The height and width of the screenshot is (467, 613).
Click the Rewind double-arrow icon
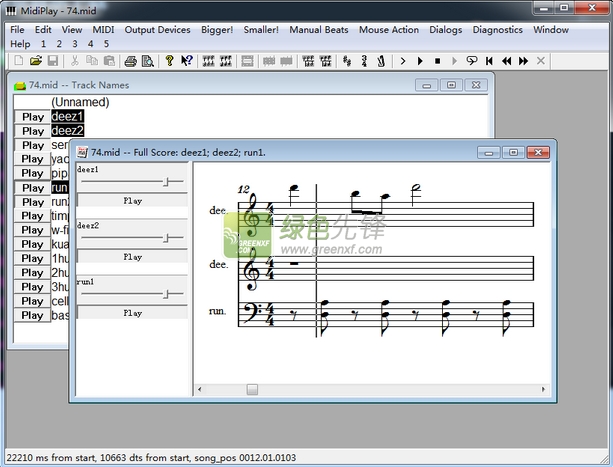(507, 61)
